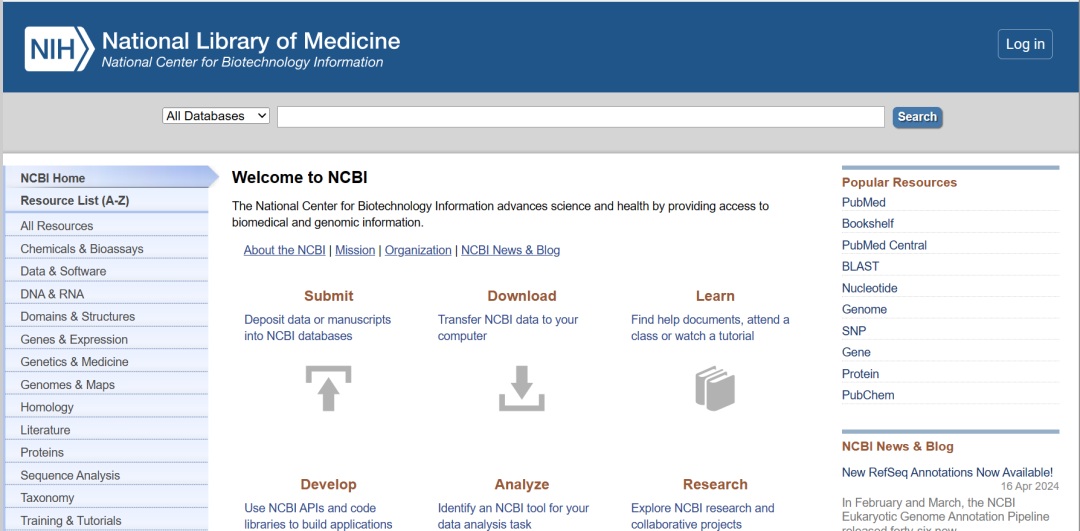The image size is (1080, 531).
Task: Focus the main NCBI search field
Action: (x=581, y=116)
